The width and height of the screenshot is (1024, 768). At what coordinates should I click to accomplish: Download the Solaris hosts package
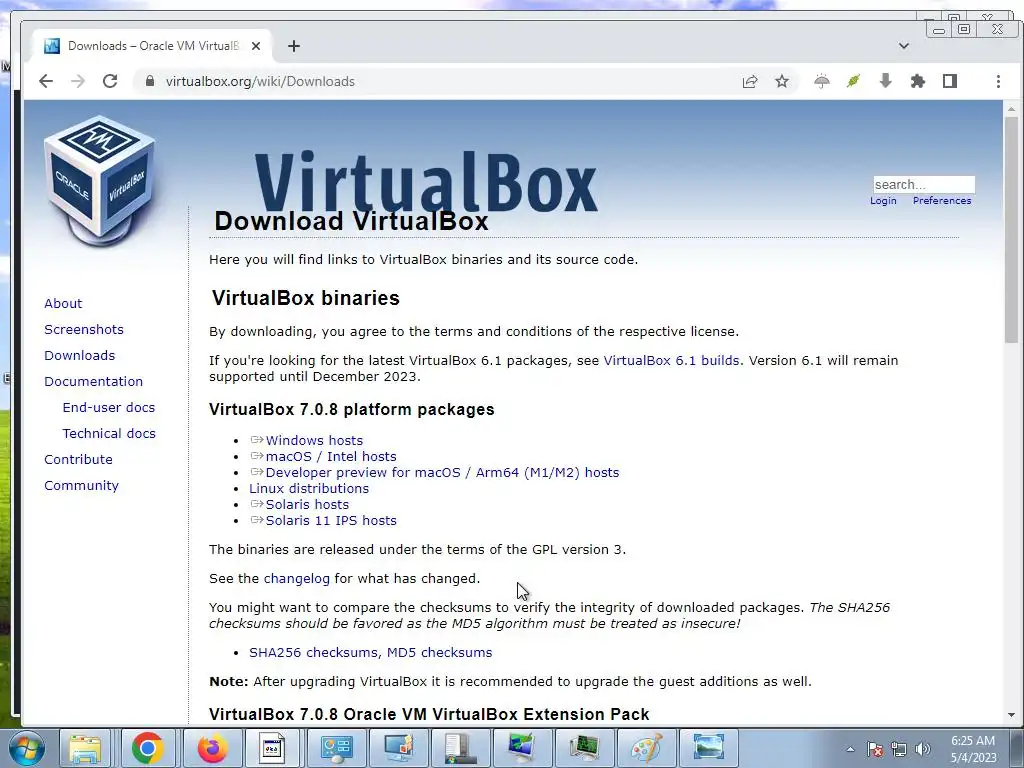(307, 504)
